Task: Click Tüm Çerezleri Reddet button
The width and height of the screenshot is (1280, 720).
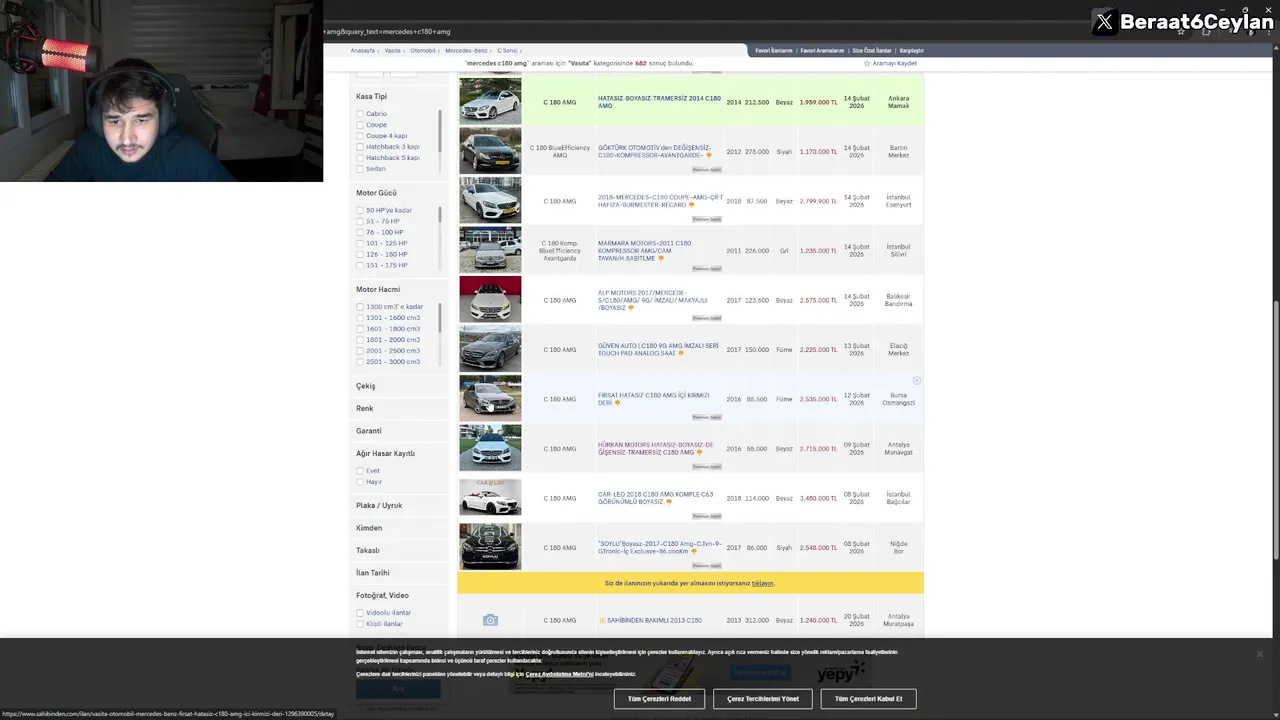Action: (659, 699)
